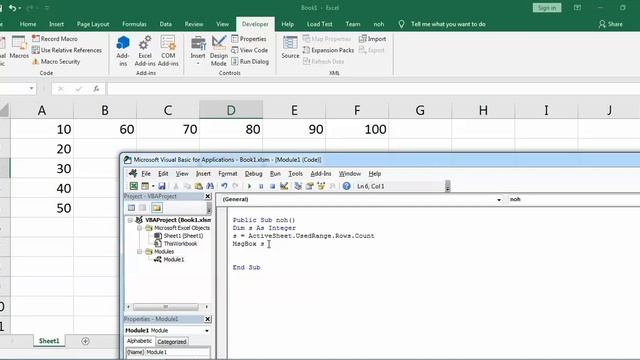The width and height of the screenshot is (640, 360).
Task: Toggle Design Mode icon in VBA toolbar
Action: coord(284,186)
